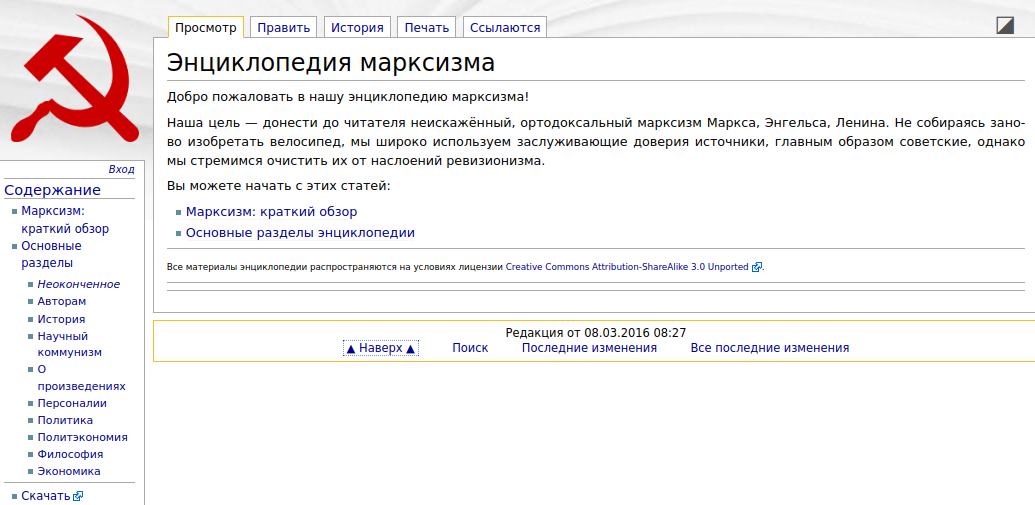Image resolution: width=1035 pixels, height=505 pixels.
Task: Open the Поиск search link
Action: pos(470,348)
